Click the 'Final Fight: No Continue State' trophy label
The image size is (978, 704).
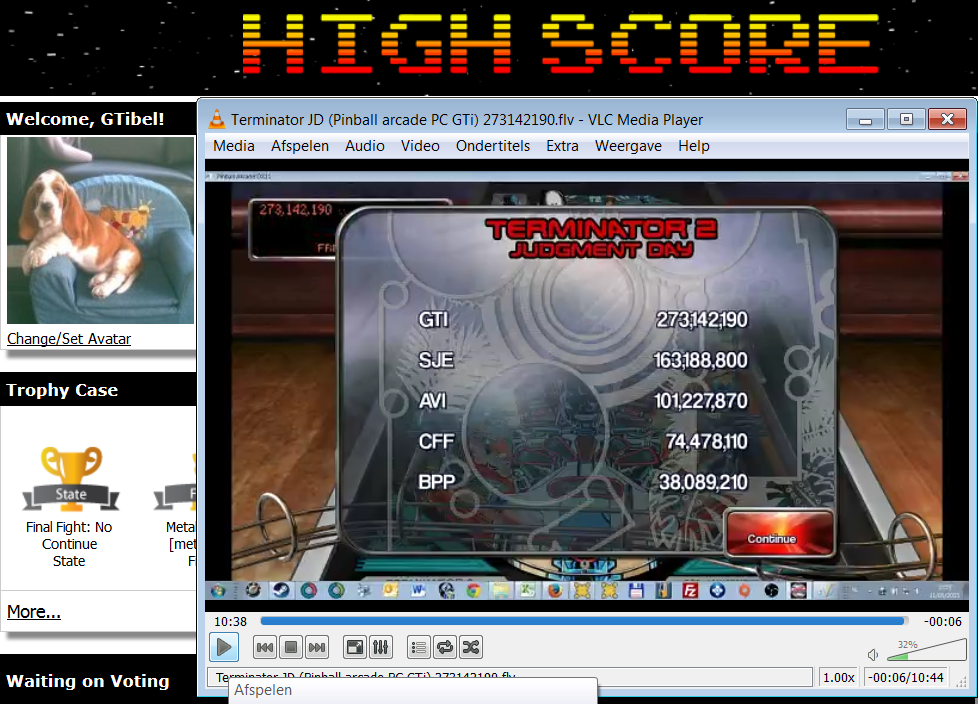pyautogui.click(x=69, y=544)
